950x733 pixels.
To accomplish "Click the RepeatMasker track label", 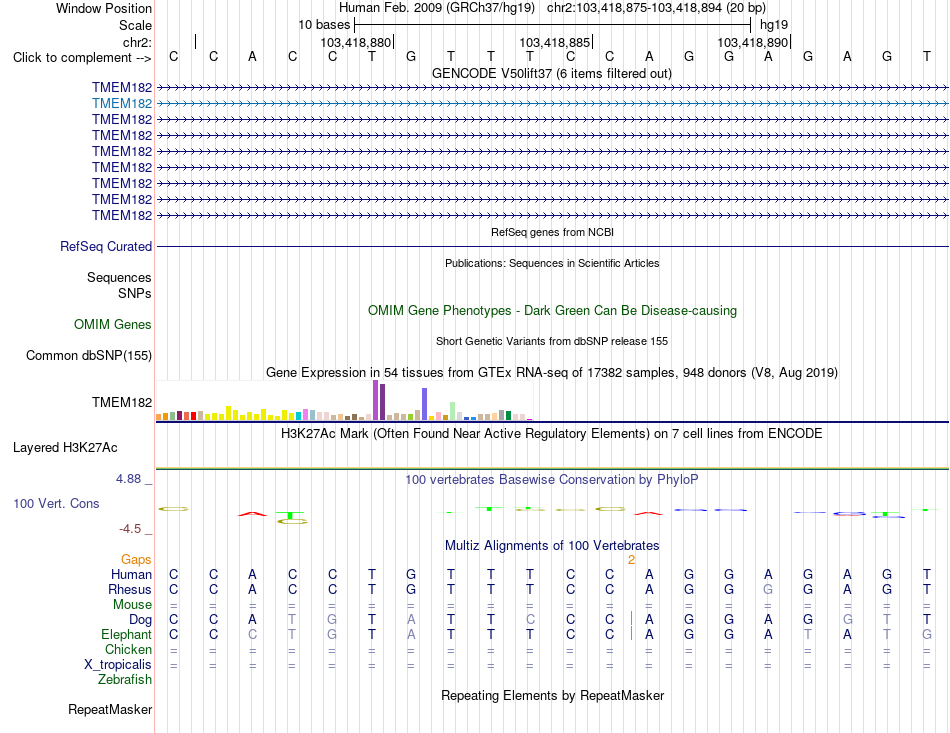I will pos(110,710).
